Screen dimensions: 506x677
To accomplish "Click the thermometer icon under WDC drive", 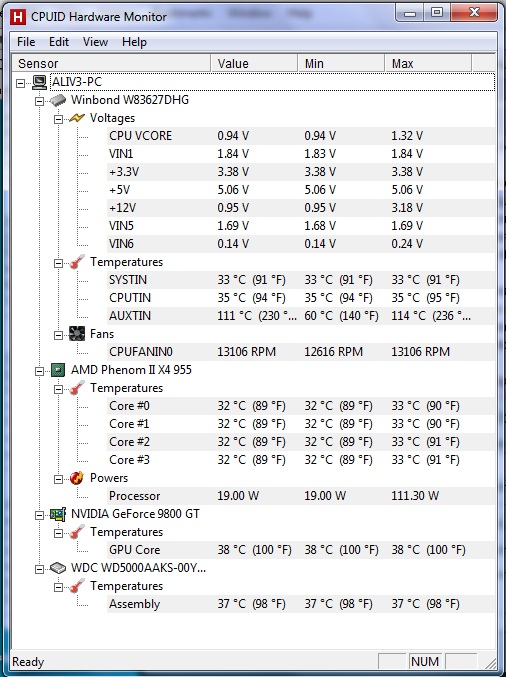I will click(77, 586).
